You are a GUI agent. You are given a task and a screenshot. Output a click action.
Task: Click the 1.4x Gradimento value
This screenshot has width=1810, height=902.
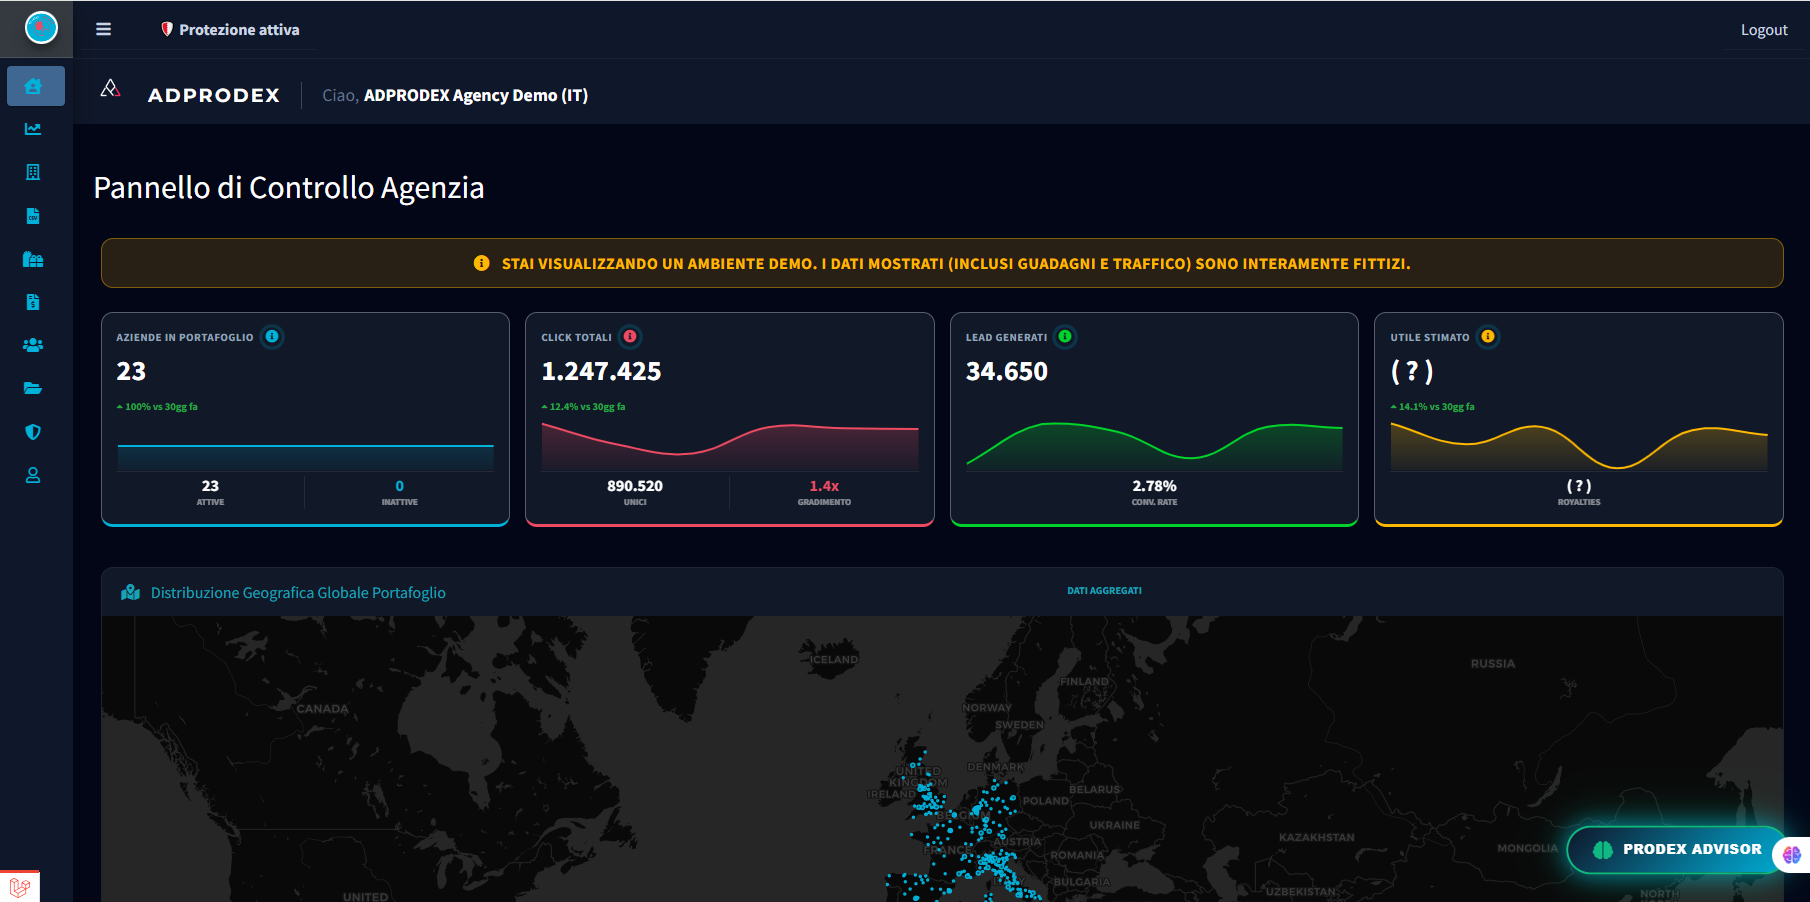pos(824,486)
